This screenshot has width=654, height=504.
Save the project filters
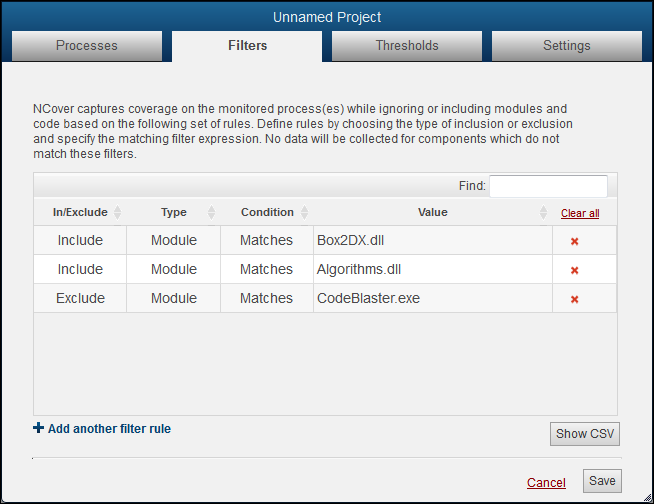click(602, 481)
